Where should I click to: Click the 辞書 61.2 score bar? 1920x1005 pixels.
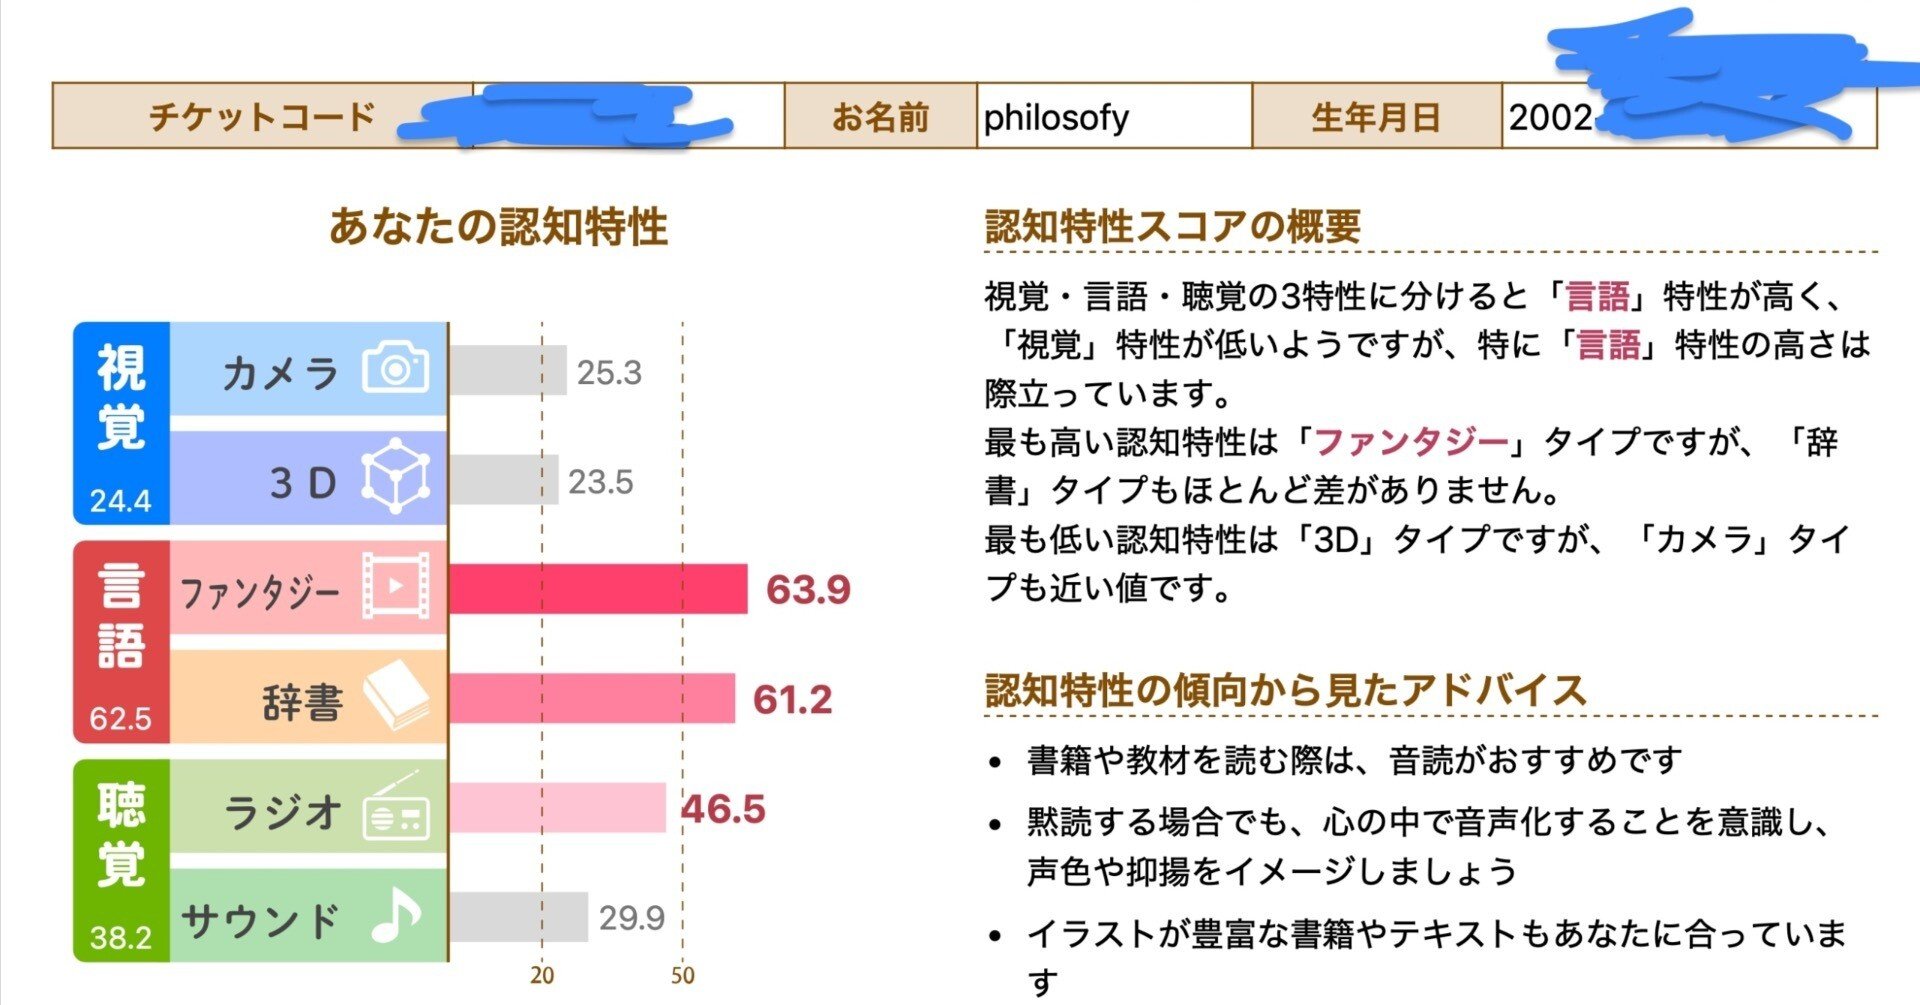click(x=592, y=698)
